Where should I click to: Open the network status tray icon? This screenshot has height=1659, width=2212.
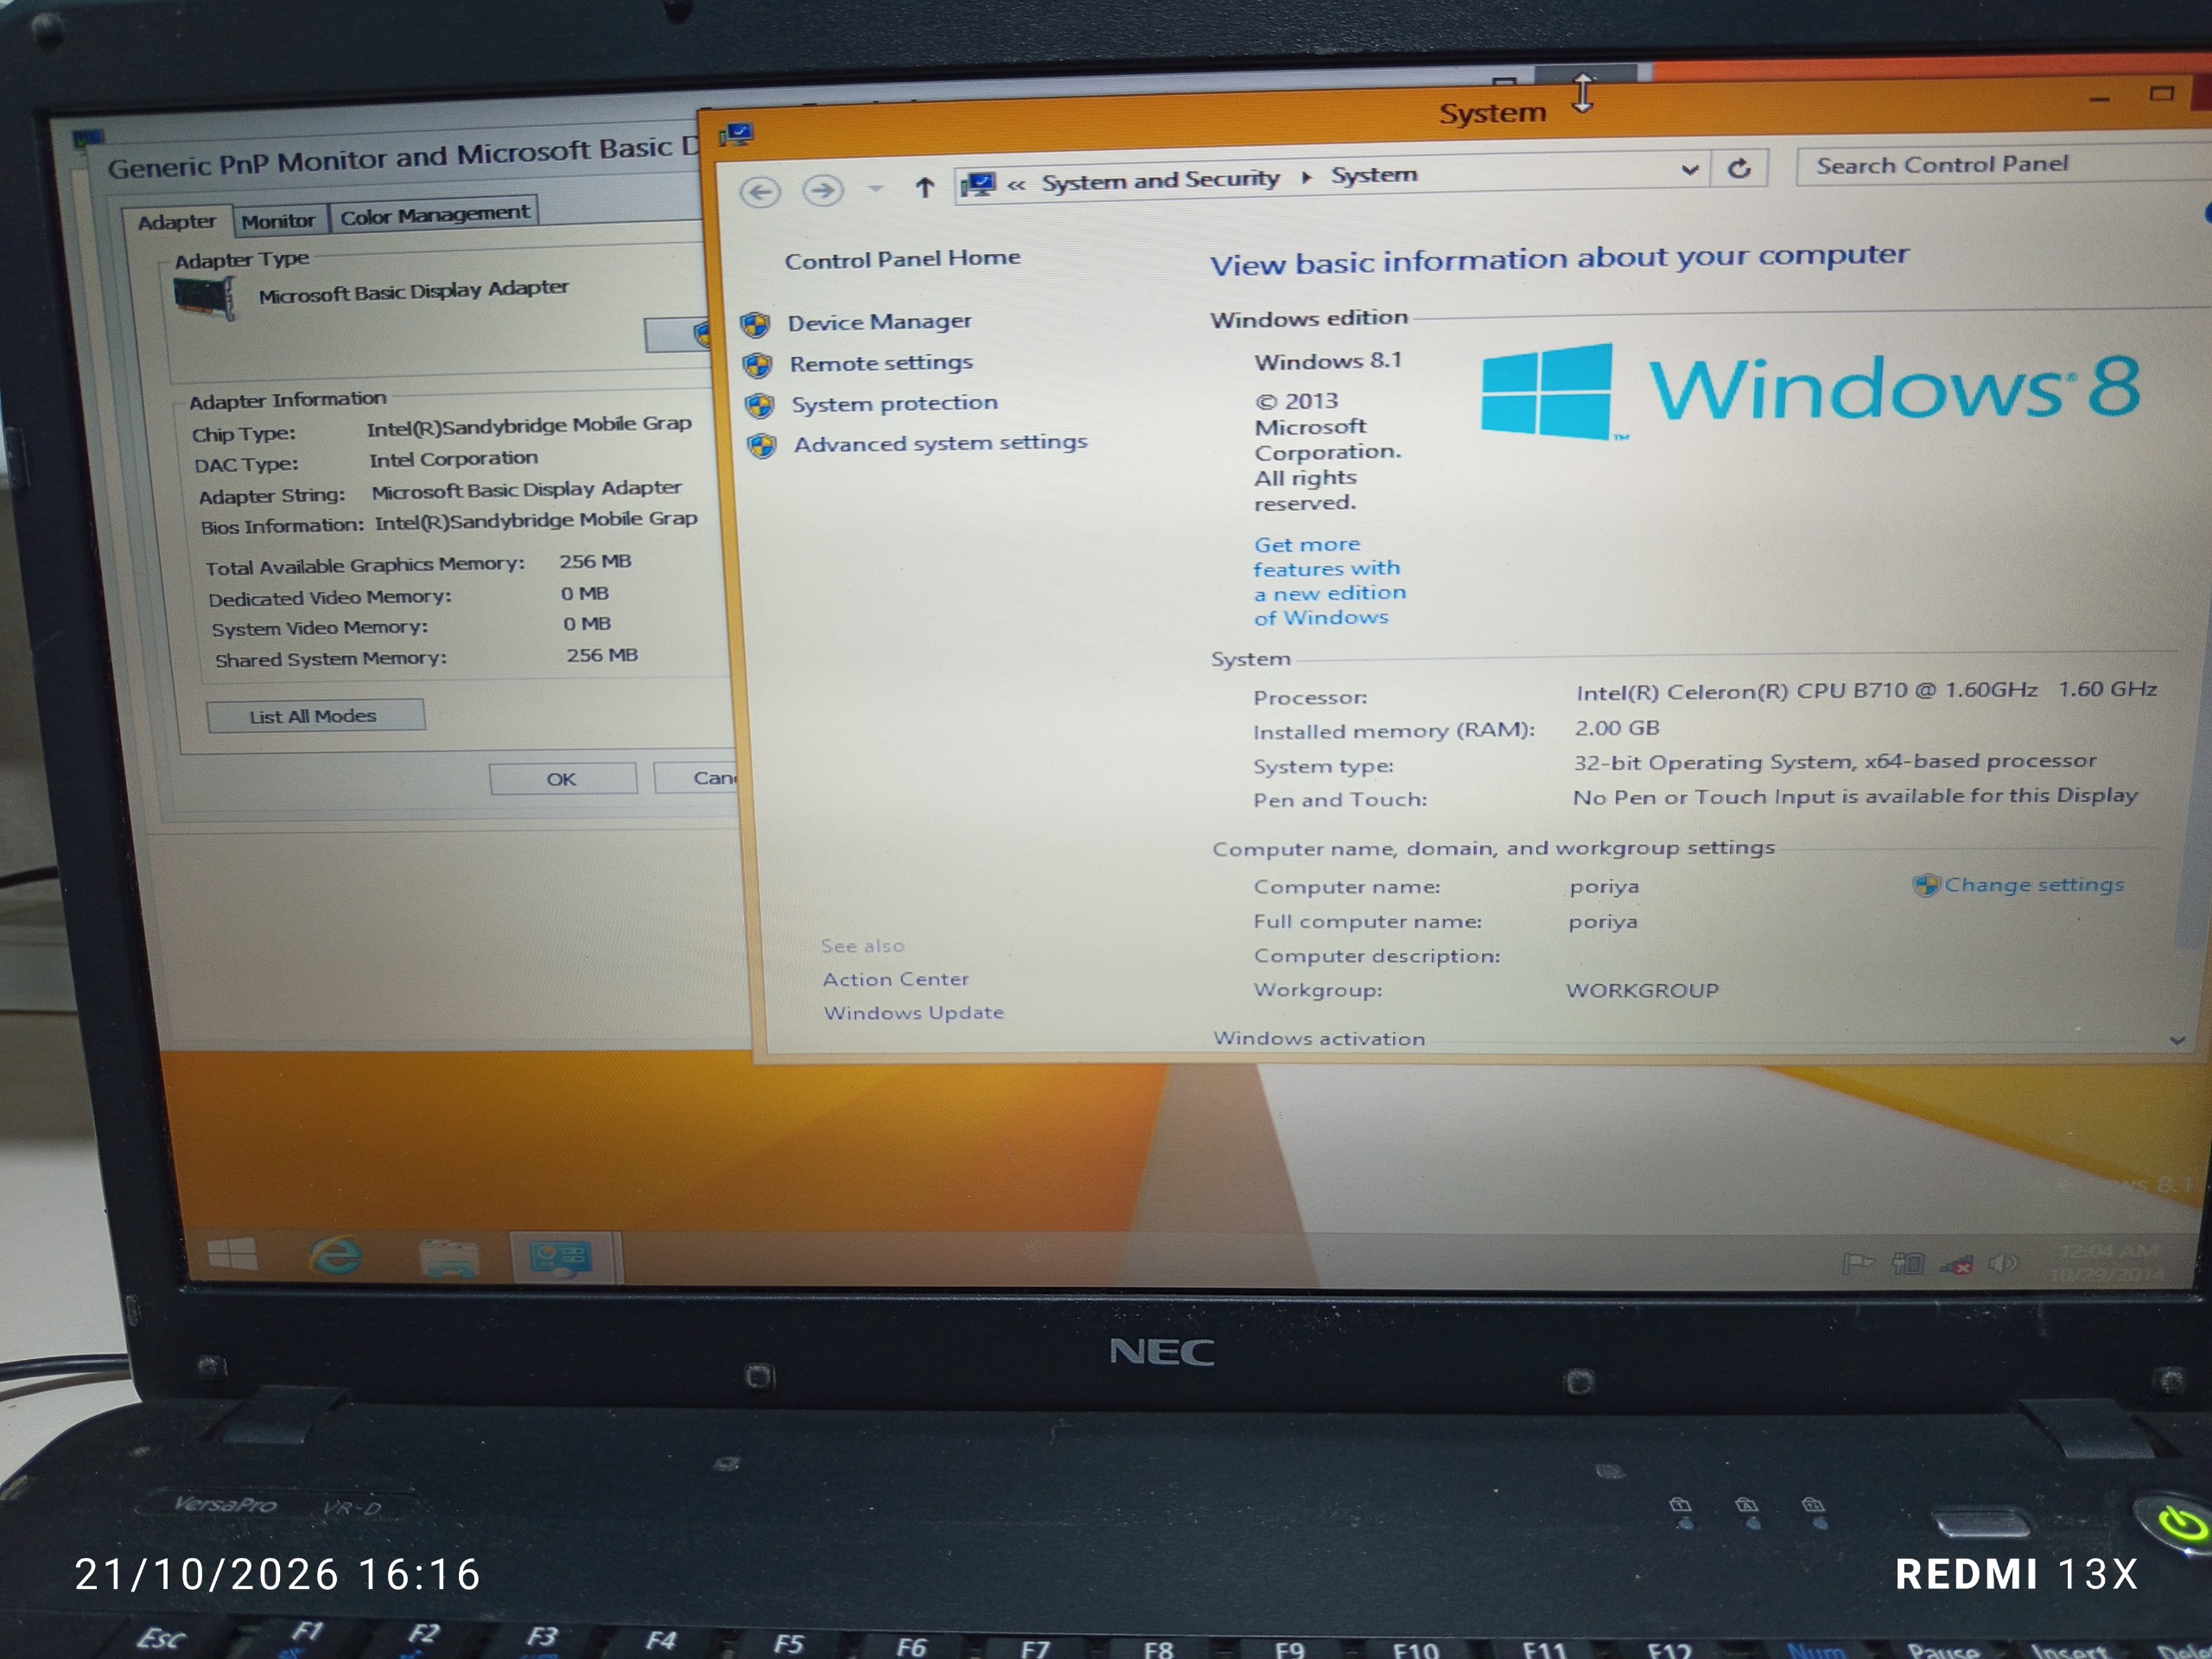[x=1956, y=1265]
